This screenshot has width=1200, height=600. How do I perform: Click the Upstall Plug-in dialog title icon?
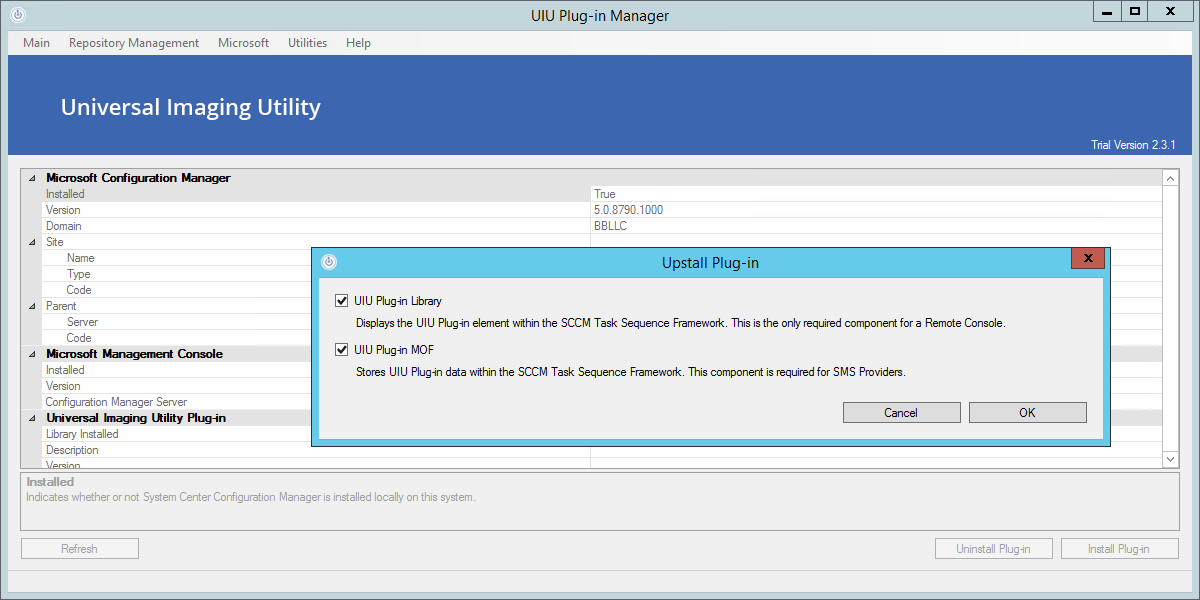[329, 262]
